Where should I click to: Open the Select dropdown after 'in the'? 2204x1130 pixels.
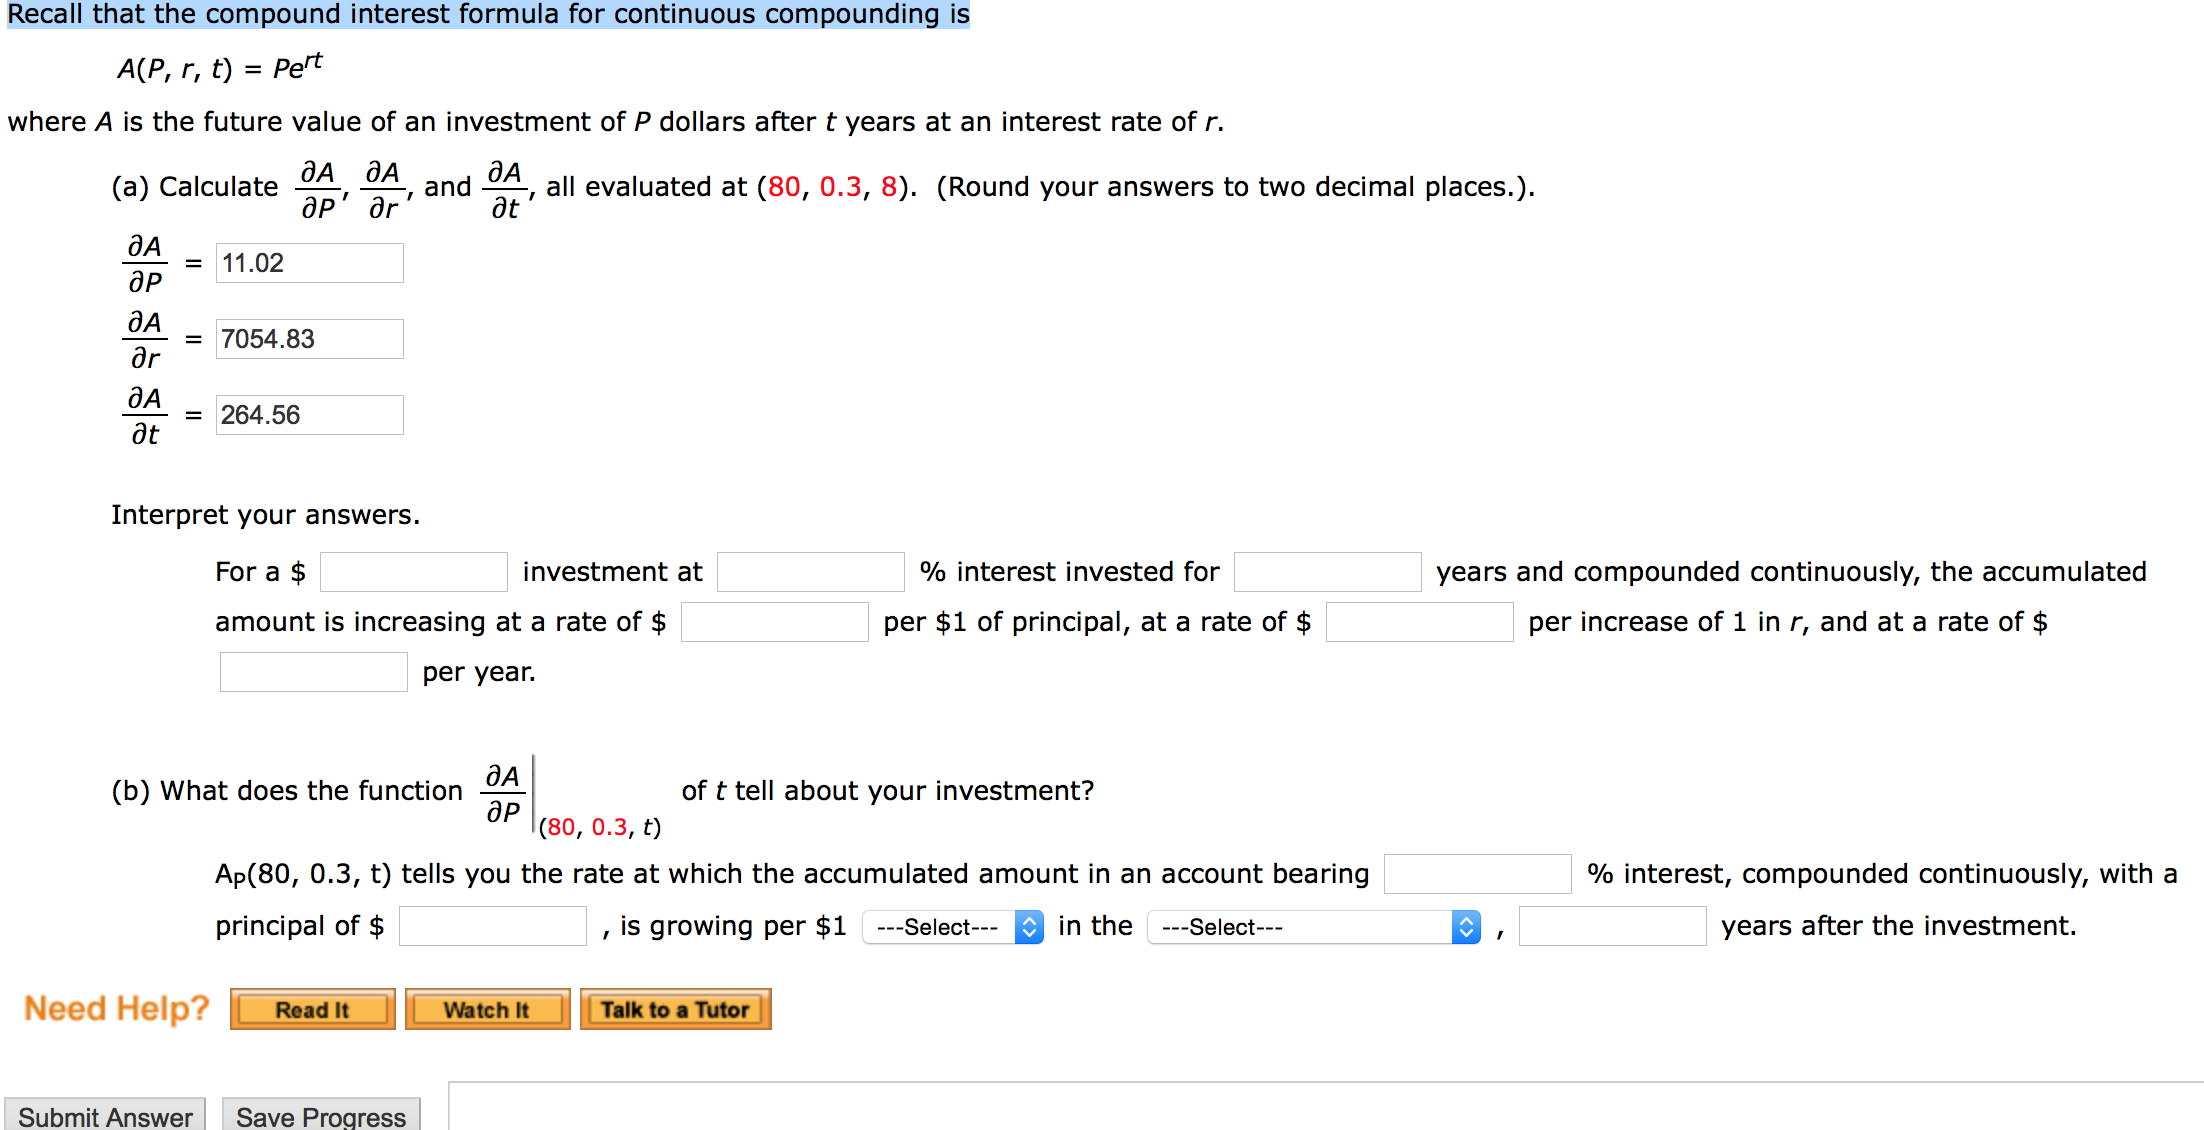pos(1314,927)
